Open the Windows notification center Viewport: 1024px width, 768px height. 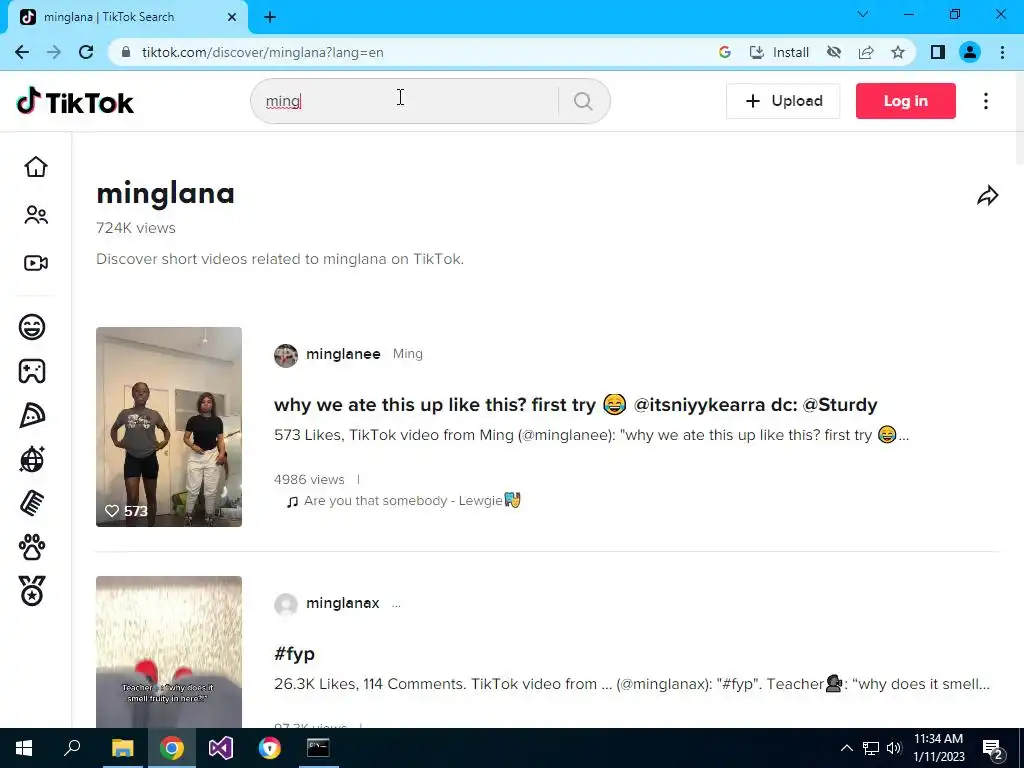click(993, 749)
